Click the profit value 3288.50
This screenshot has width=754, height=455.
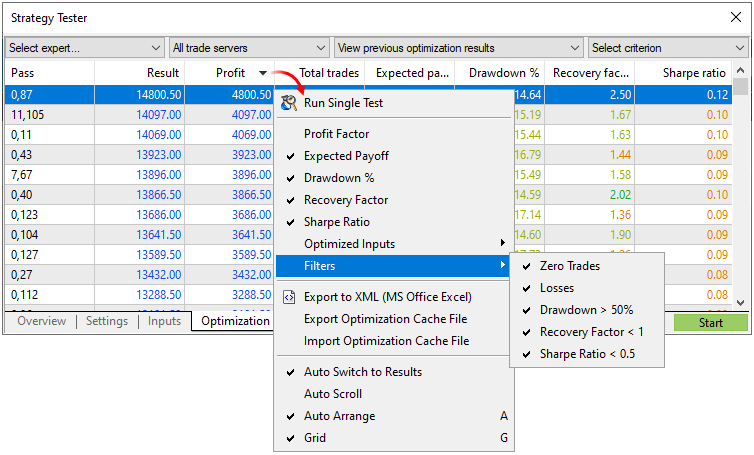coord(251,294)
